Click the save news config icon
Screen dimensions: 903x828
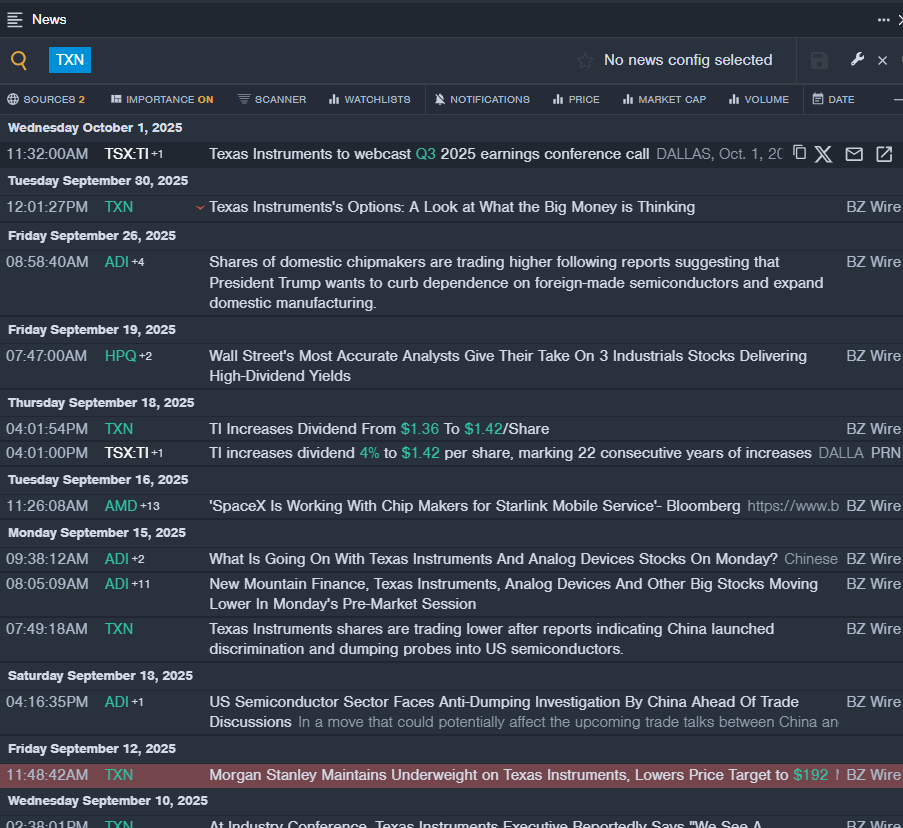click(819, 61)
